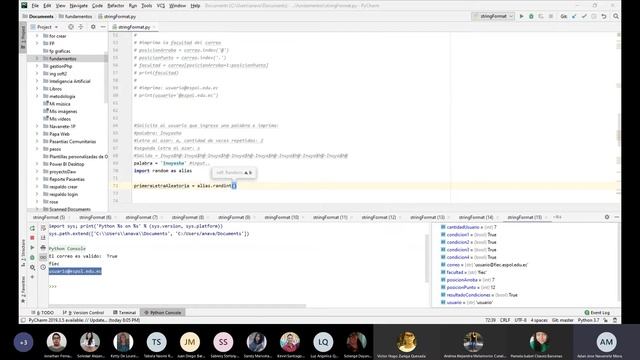Open the File menu
Screen dimensions: 640x360
(35, 6)
